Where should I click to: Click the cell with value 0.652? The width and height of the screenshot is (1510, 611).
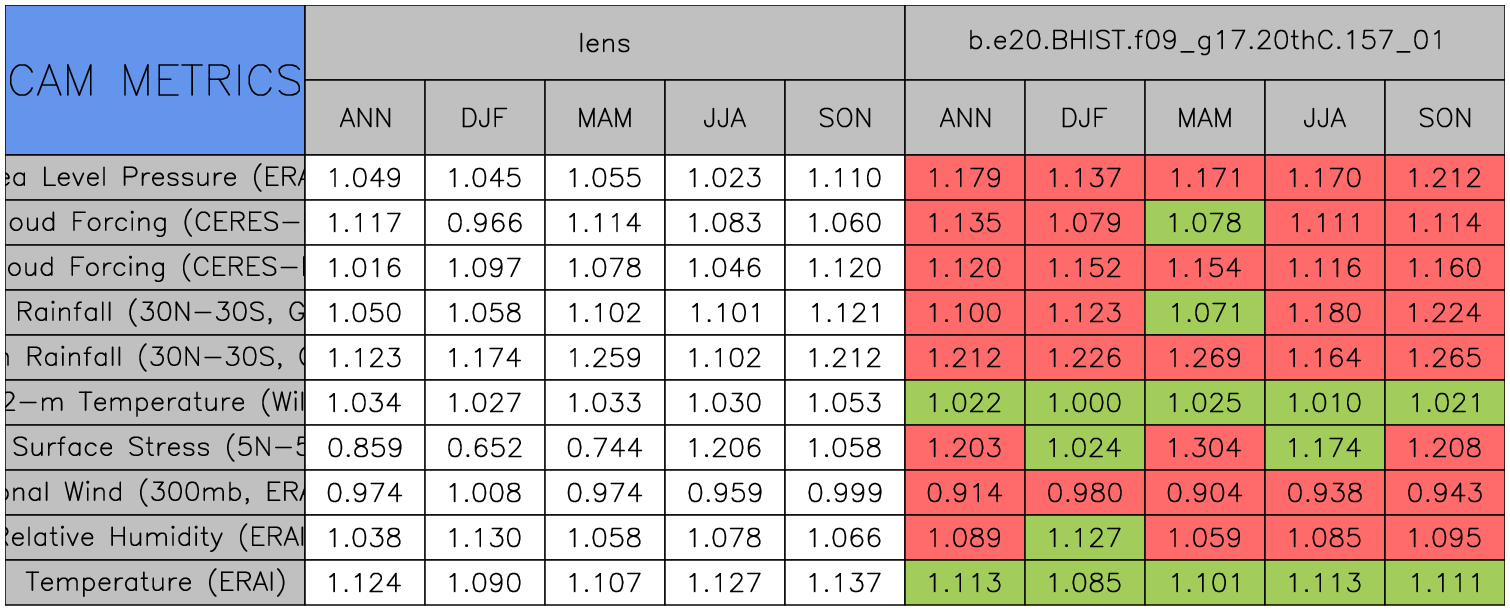click(484, 448)
